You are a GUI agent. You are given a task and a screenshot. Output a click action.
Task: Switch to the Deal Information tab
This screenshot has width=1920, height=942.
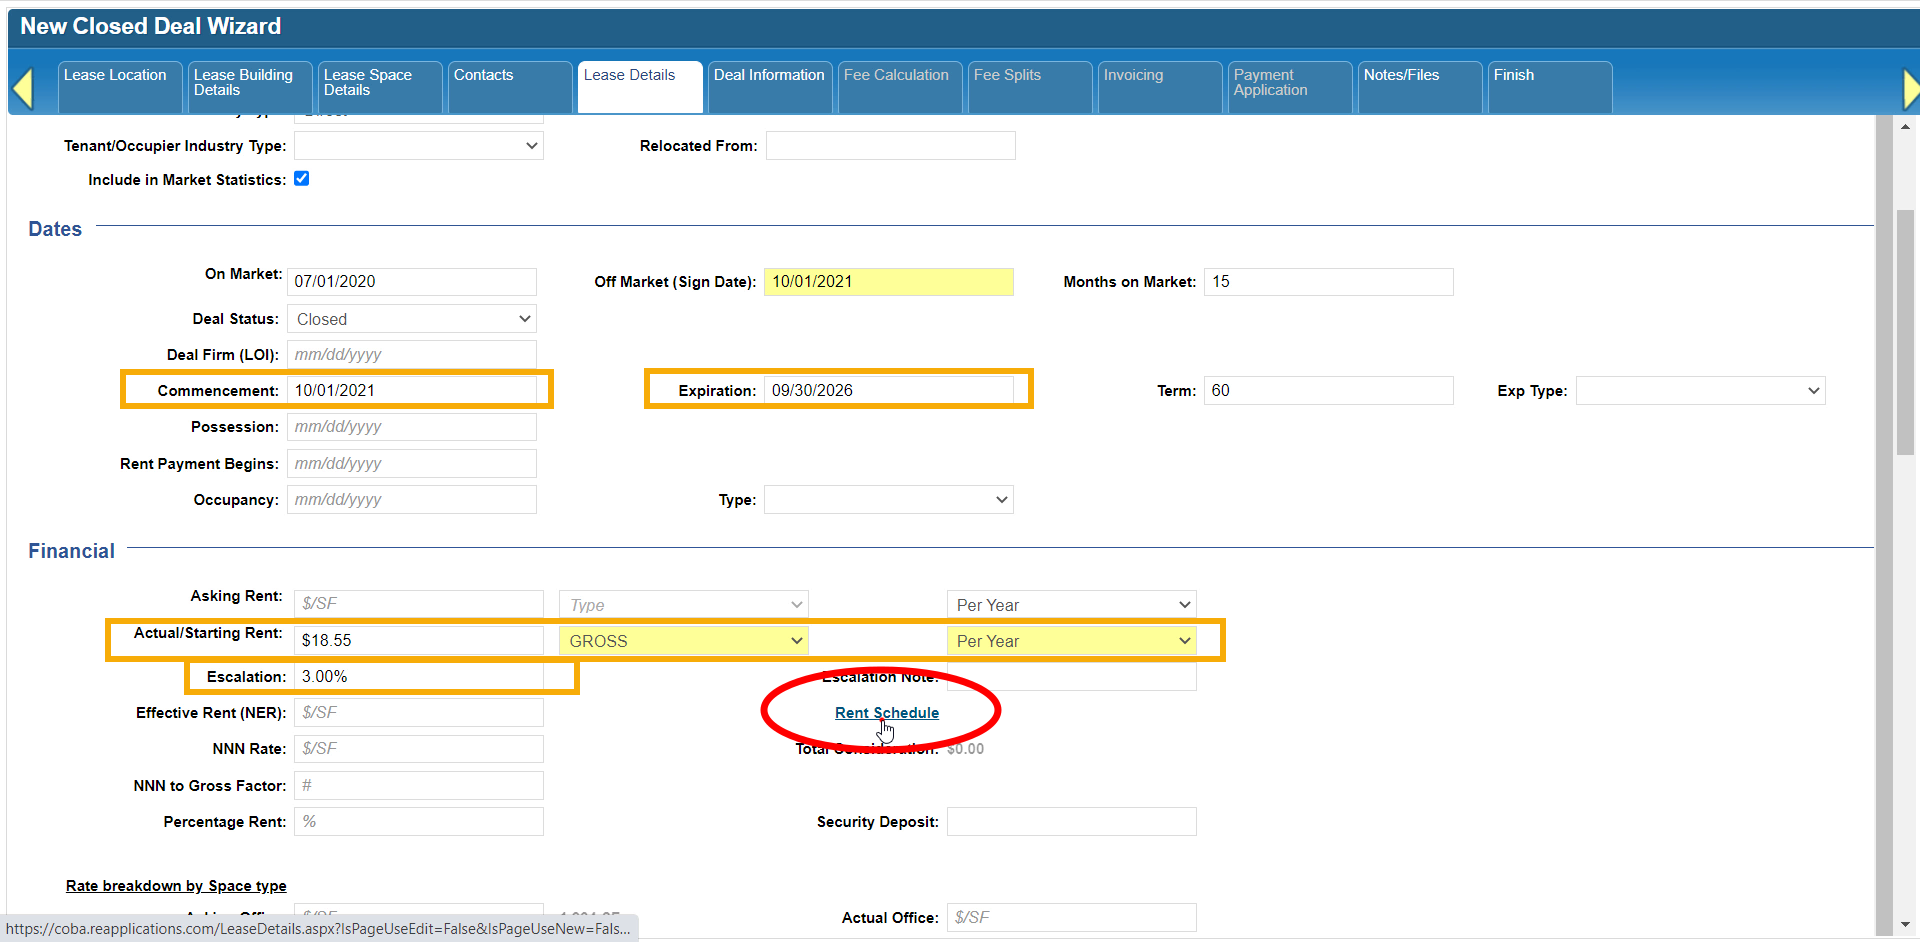click(x=769, y=76)
